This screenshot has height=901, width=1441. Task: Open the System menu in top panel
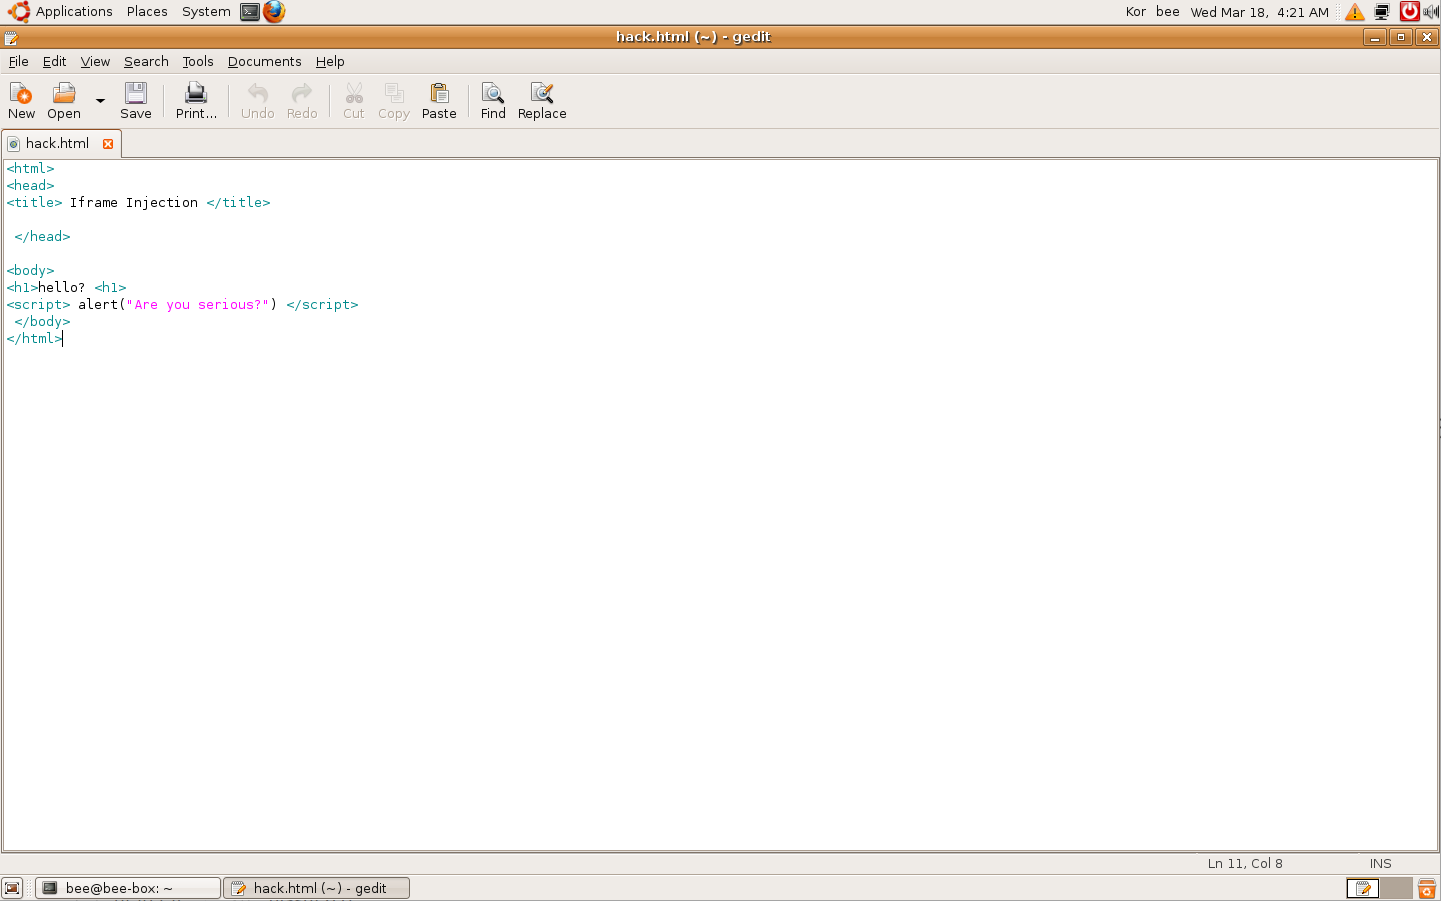206,12
